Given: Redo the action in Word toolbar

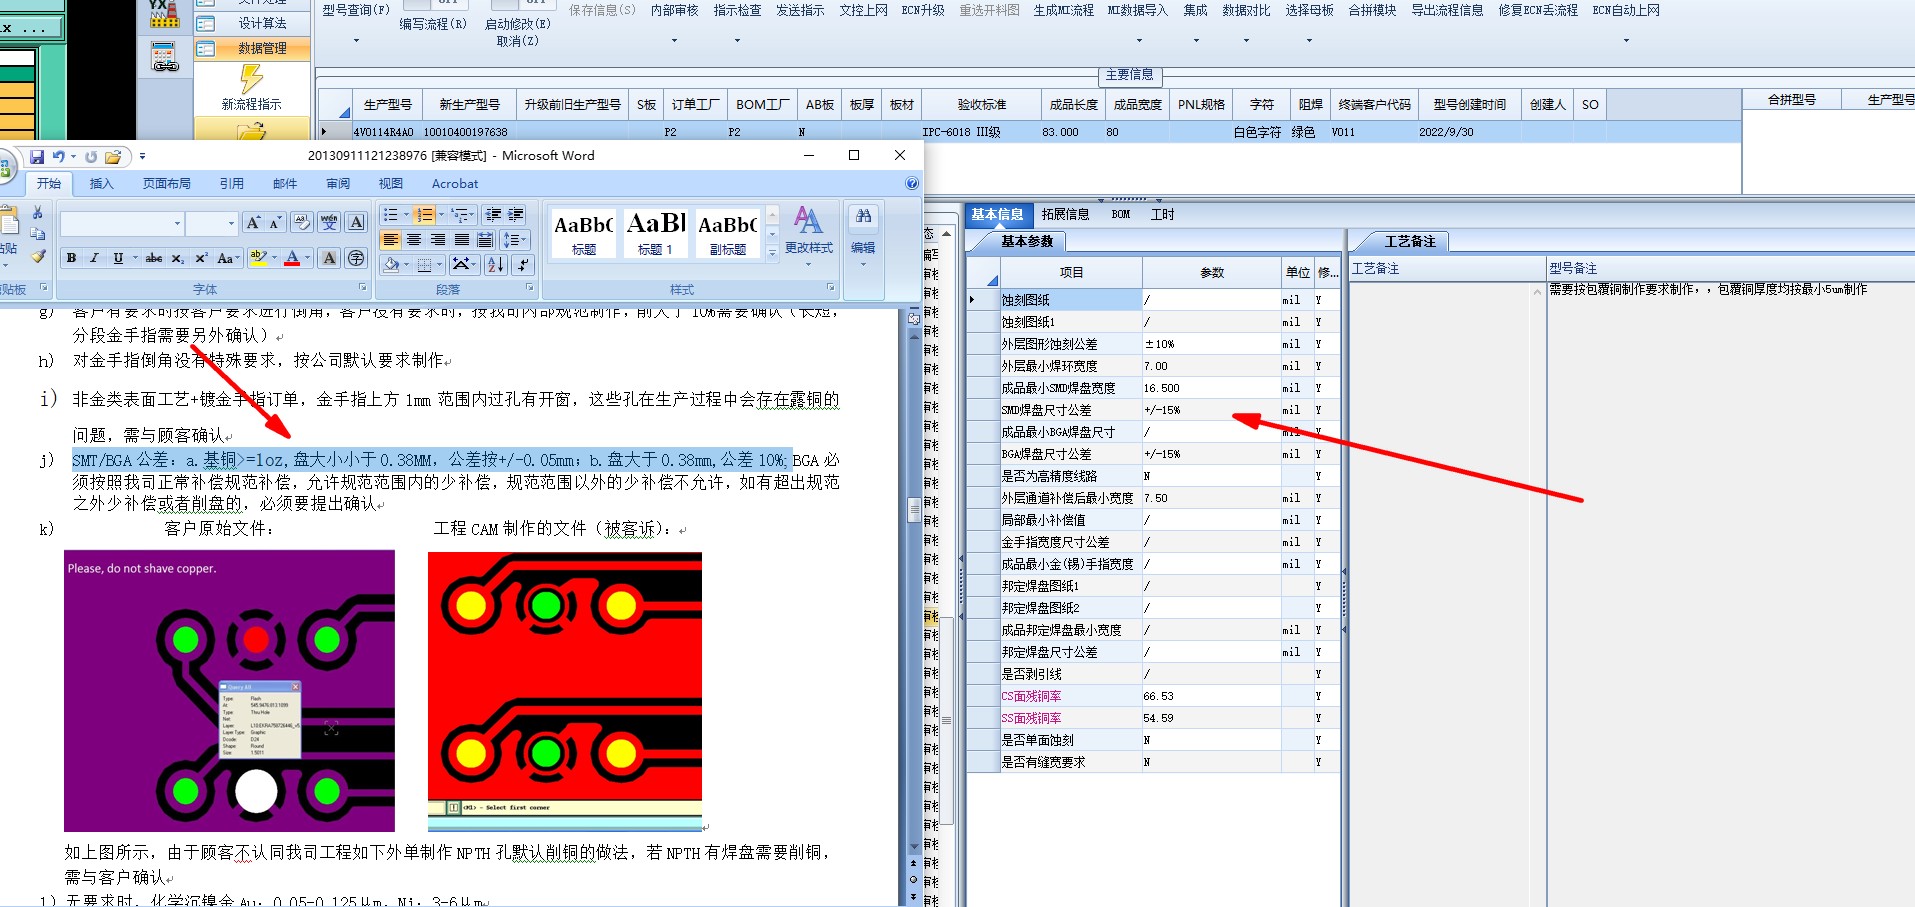Looking at the screenshot, I should coord(91,157).
